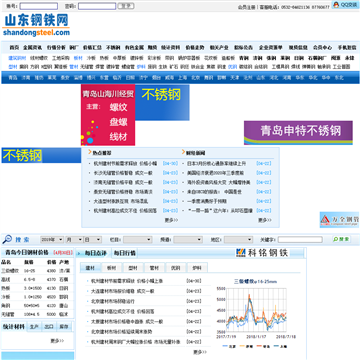
Task: Expand the 频道 channel dropdown
Action: pos(188,240)
